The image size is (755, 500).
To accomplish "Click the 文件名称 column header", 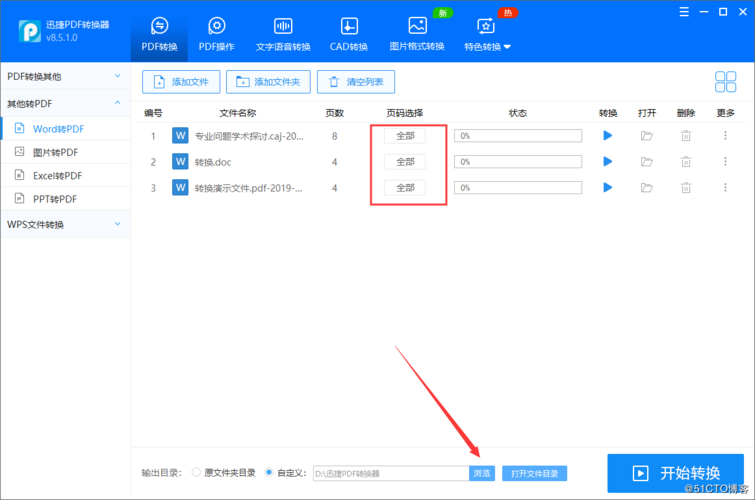I will point(237,113).
